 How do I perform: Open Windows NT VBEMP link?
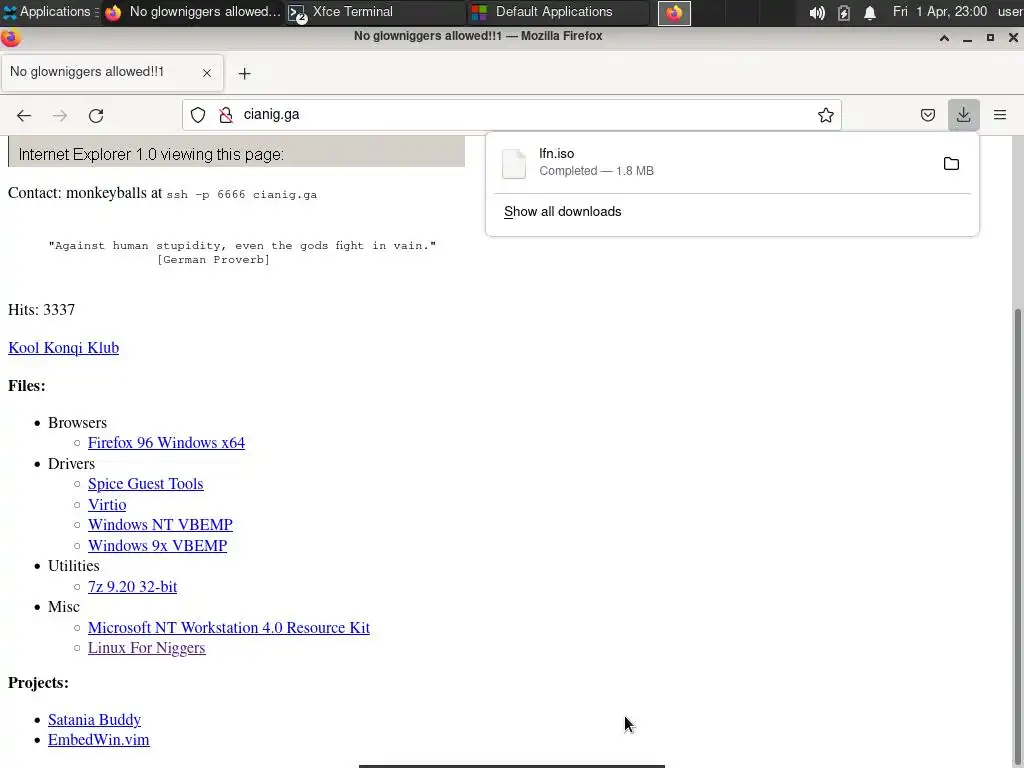(160, 525)
